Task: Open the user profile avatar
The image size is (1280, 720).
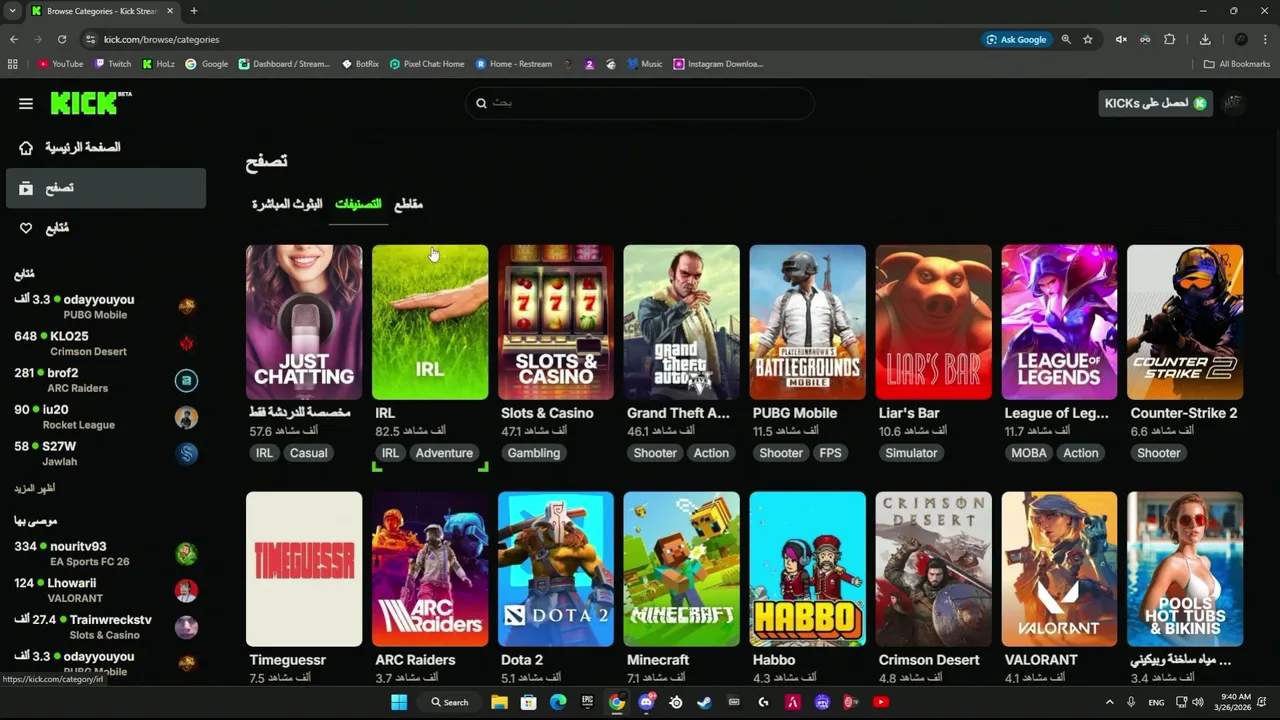Action: coord(1235,103)
